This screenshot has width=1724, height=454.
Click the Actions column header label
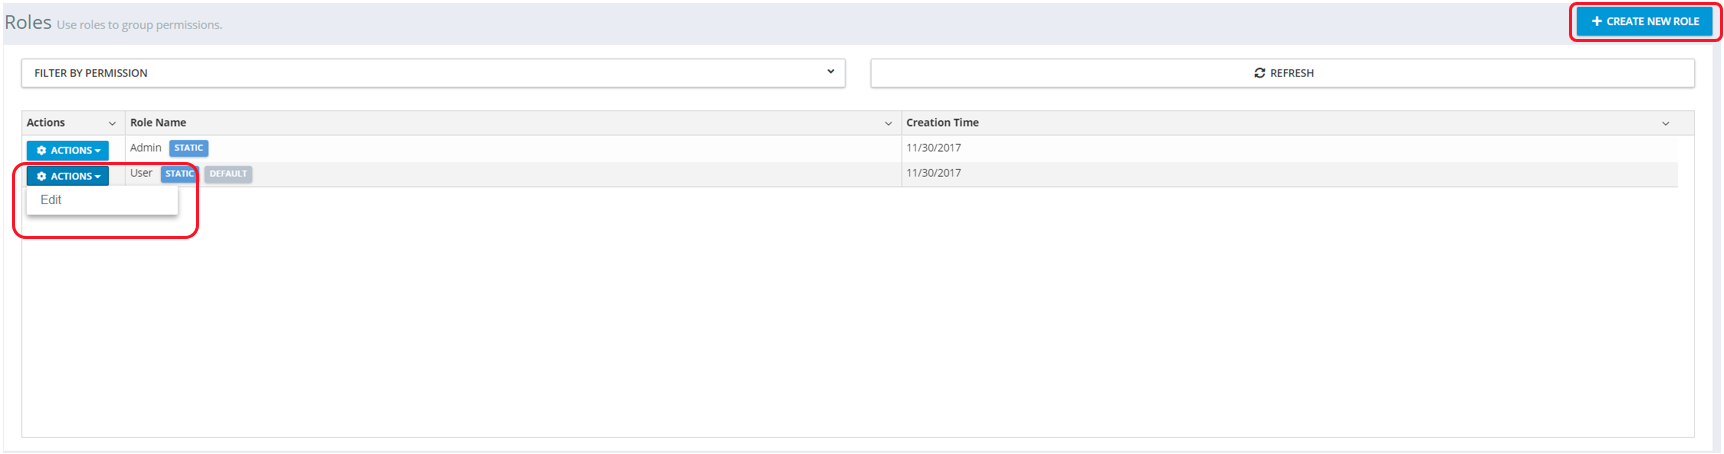coord(46,123)
